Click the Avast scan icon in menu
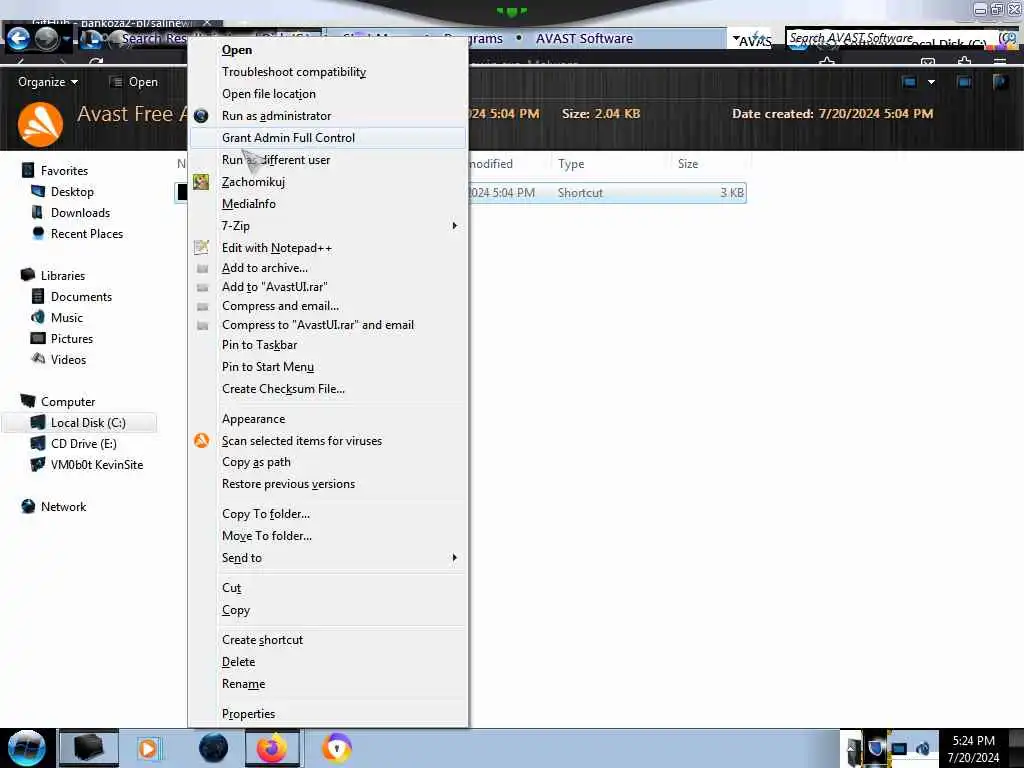 coord(201,441)
